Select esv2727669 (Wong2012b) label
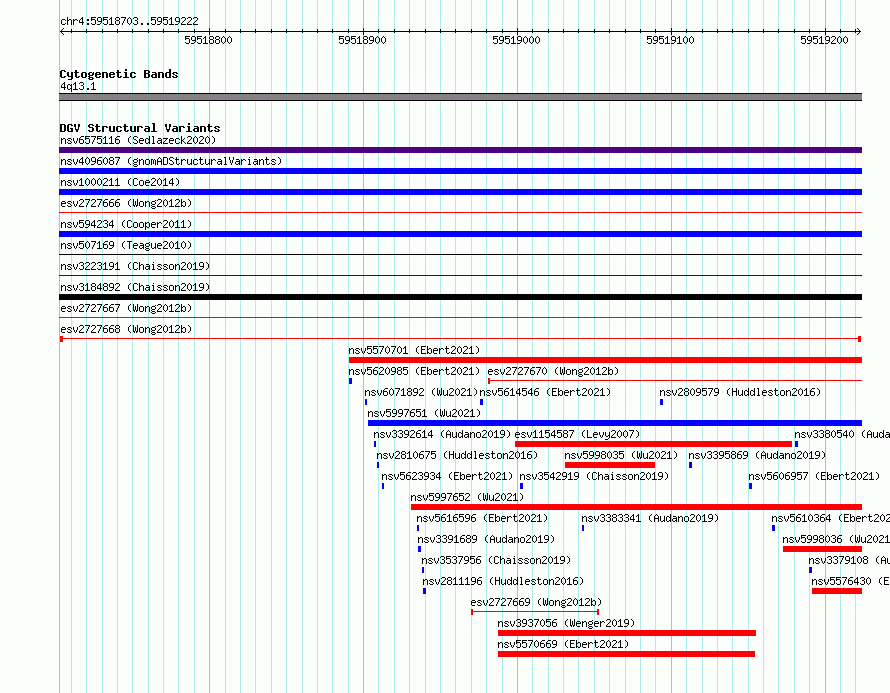Screen dimensions: 890x693 536,602
